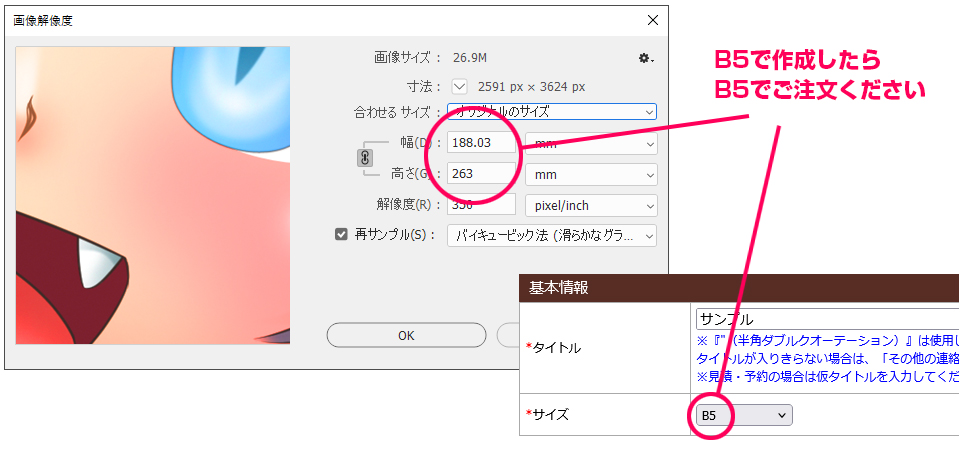Toggle the 再サンプル checkbox
Image resolution: width=963 pixels, height=466 pixels.
(341, 235)
